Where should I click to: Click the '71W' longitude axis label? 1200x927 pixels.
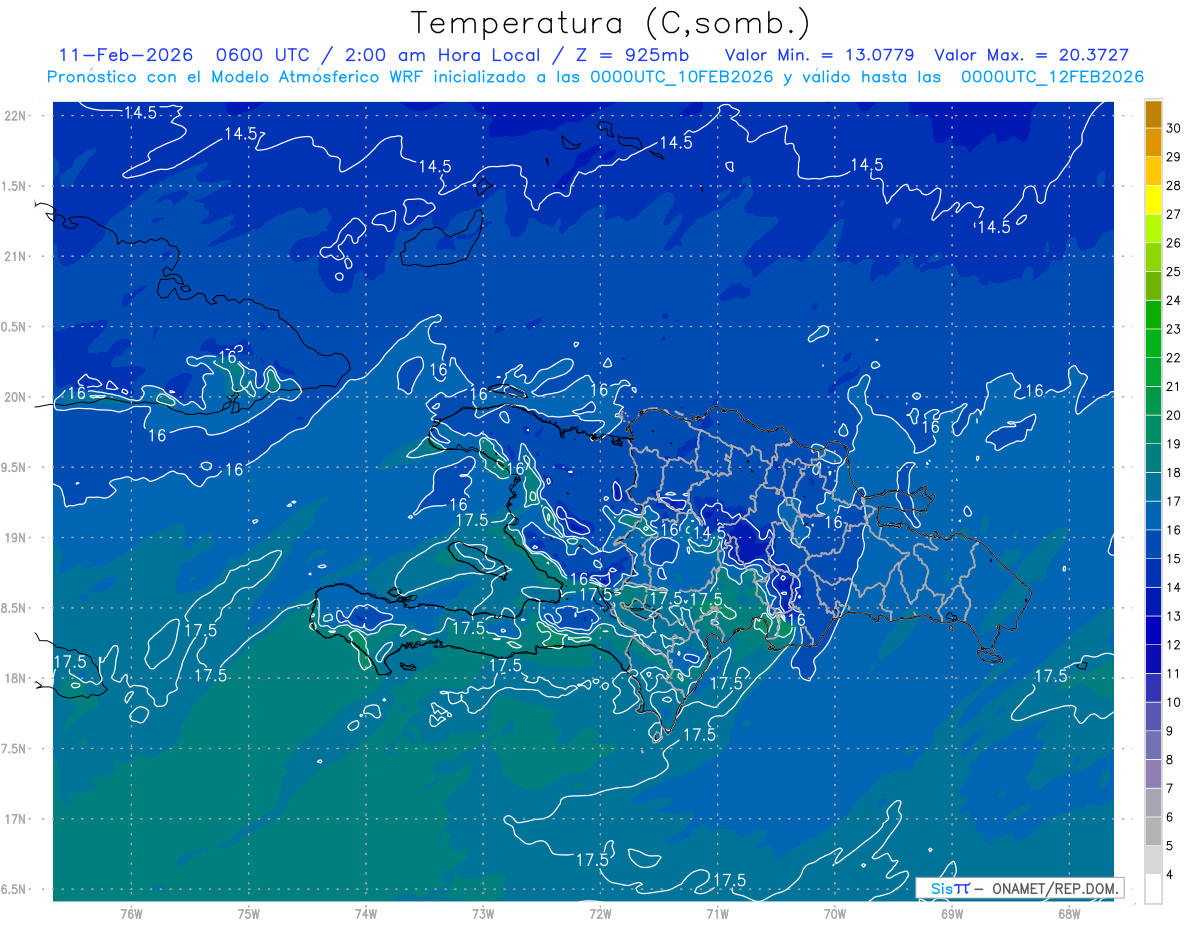point(717,913)
